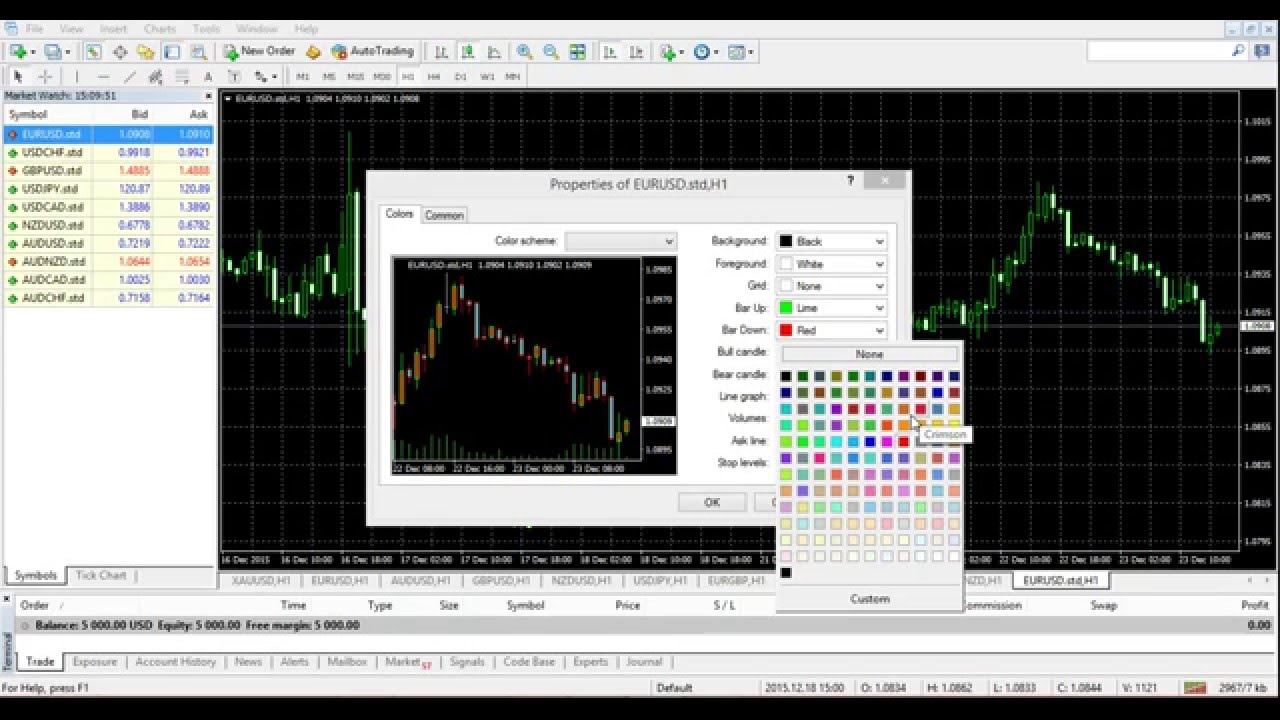Open the Indicators list icon
The image size is (1280, 720).
pos(668,52)
